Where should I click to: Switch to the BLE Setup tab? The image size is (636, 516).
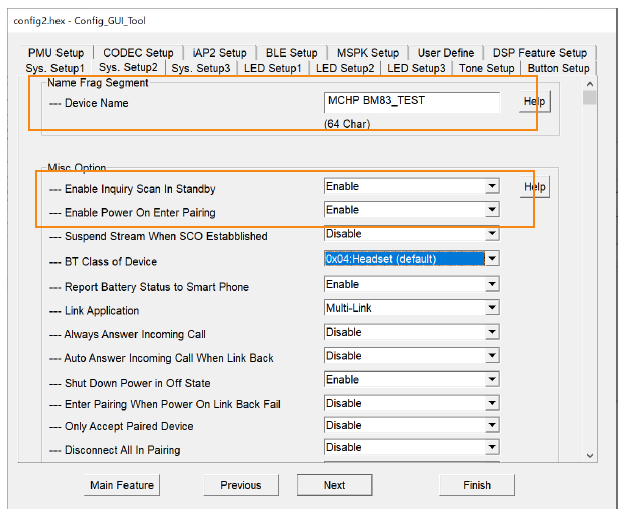click(x=291, y=53)
